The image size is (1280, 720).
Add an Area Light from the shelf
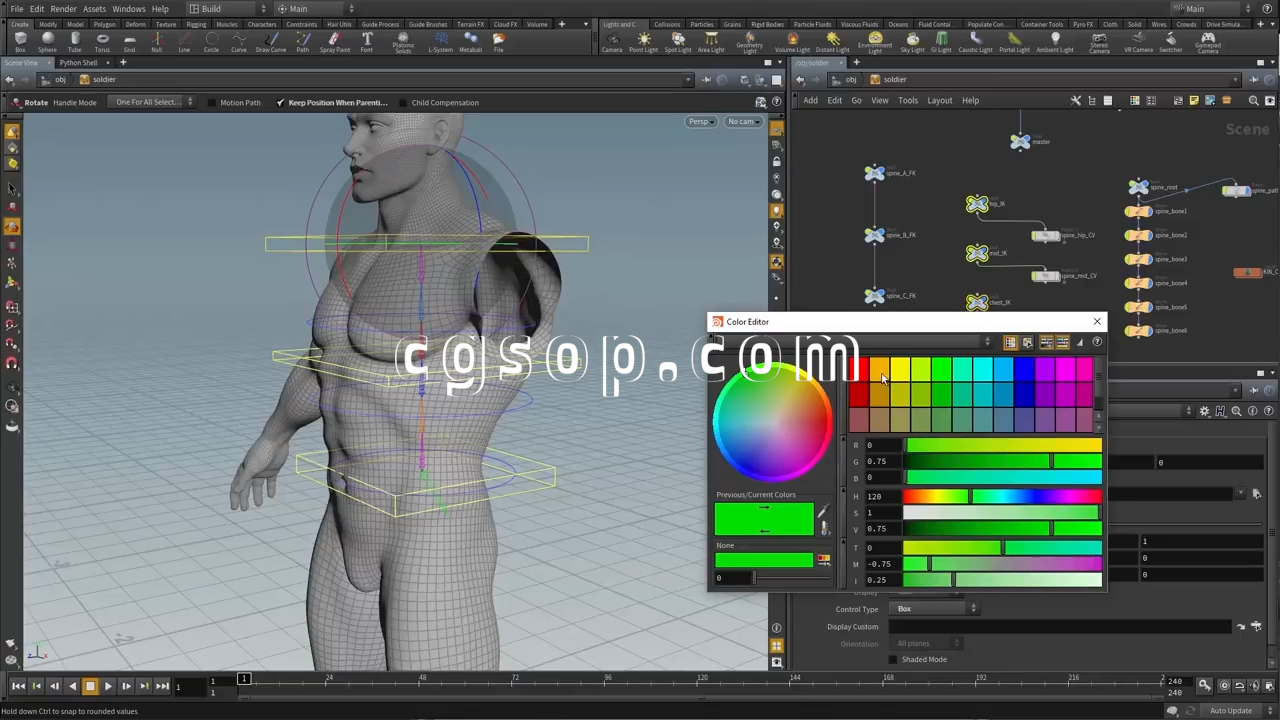711,42
